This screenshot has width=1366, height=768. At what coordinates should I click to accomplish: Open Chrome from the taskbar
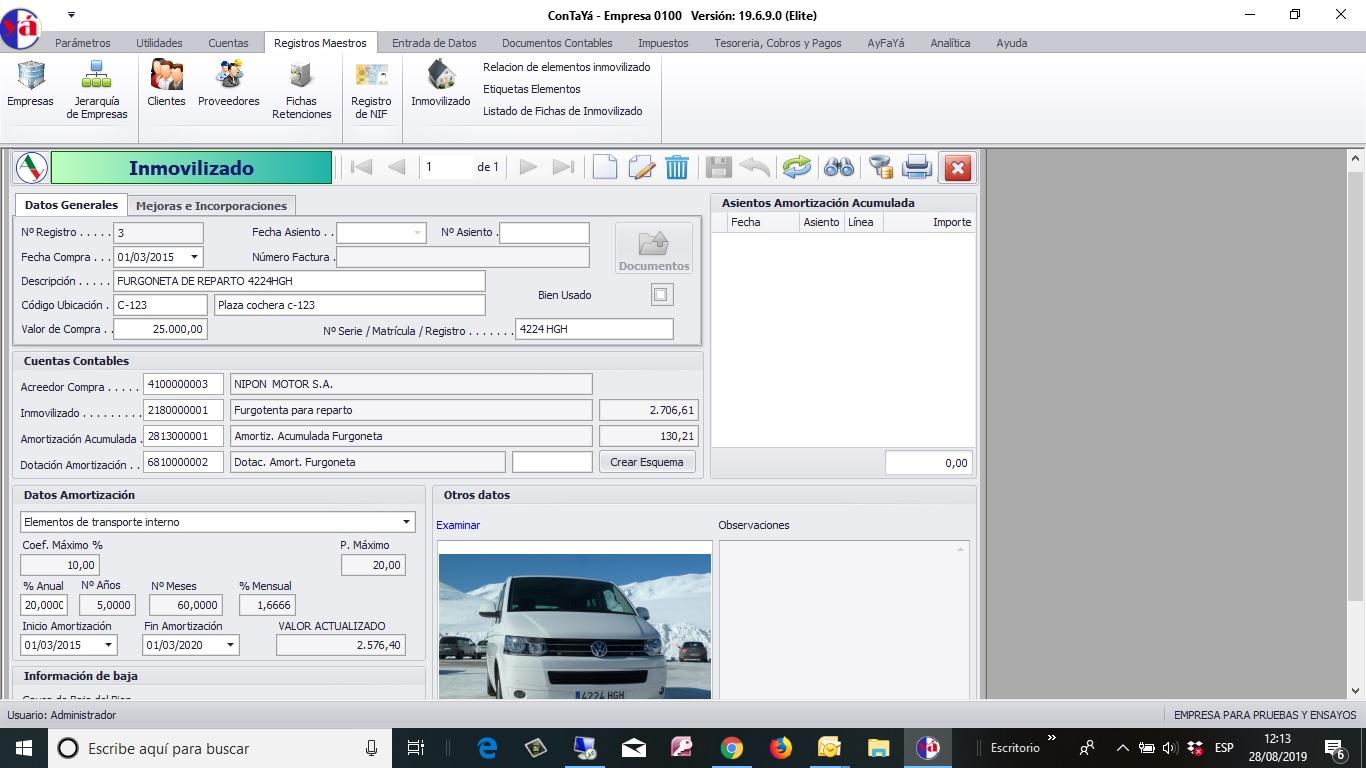pyautogui.click(x=732, y=748)
